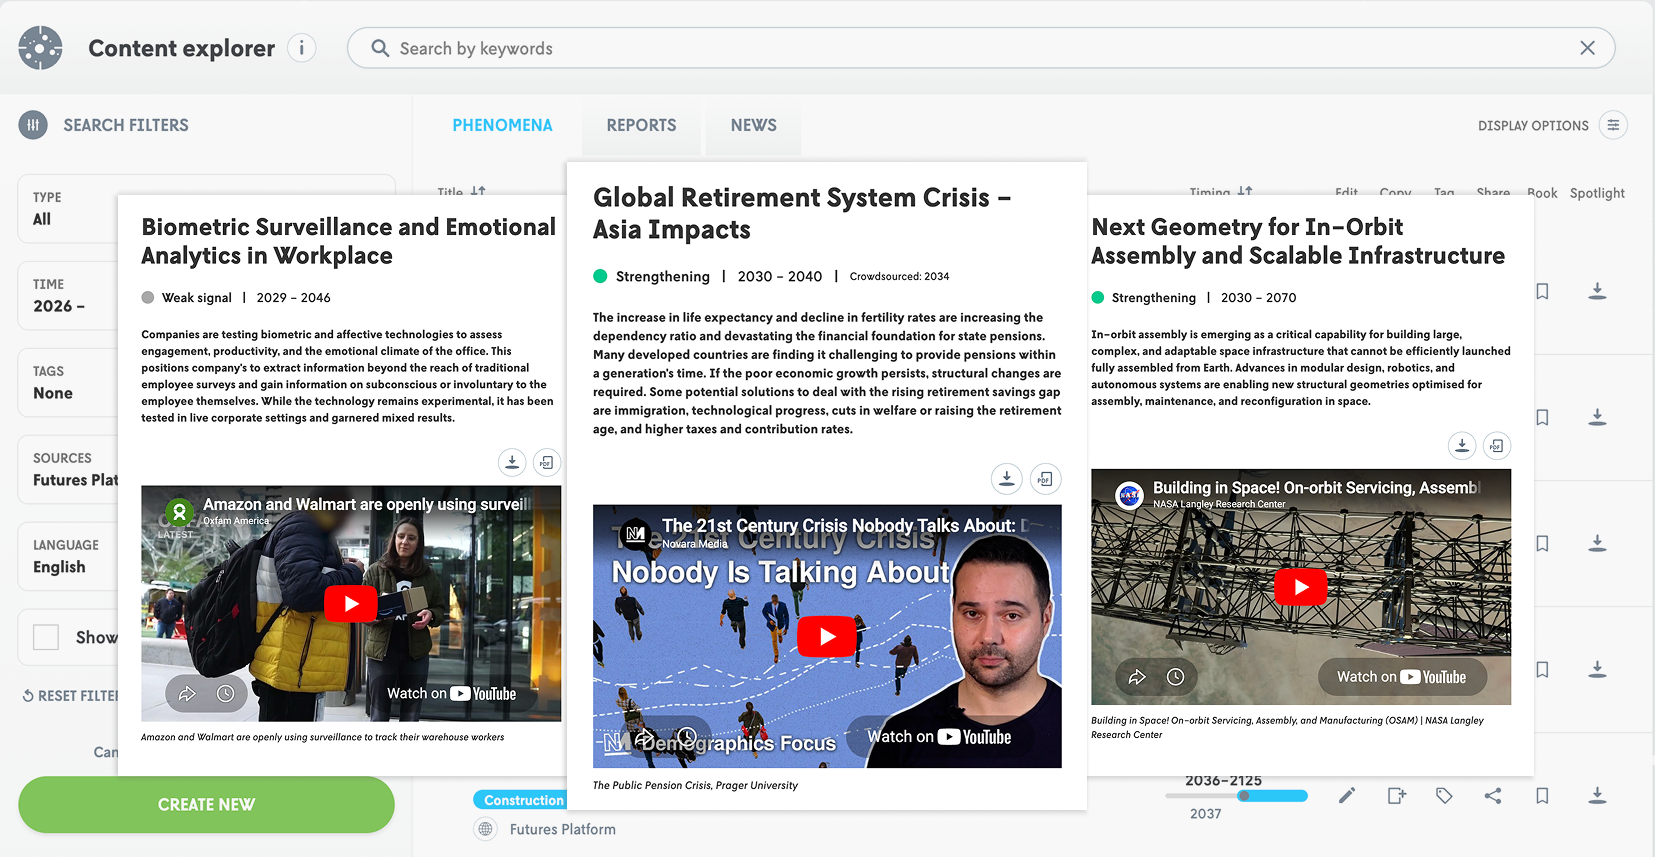Click the Oxfam America channel avatar
The width and height of the screenshot is (1655, 857).
pos(179,512)
